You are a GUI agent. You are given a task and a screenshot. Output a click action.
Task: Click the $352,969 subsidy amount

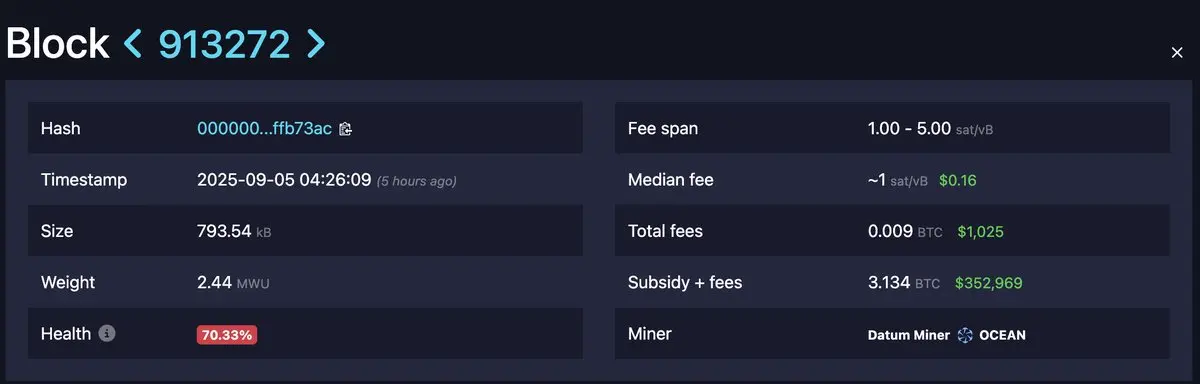(x=988, y=283)
